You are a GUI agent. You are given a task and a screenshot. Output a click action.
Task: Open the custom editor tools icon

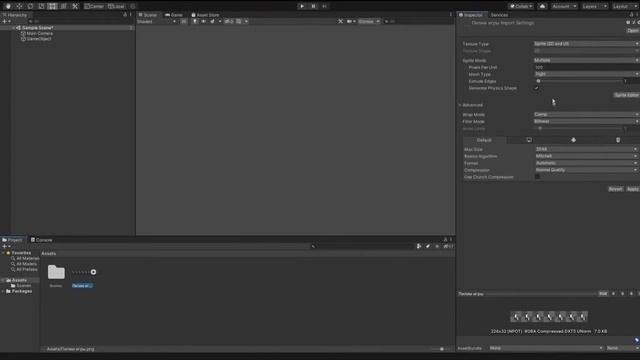tap(75, 6)
